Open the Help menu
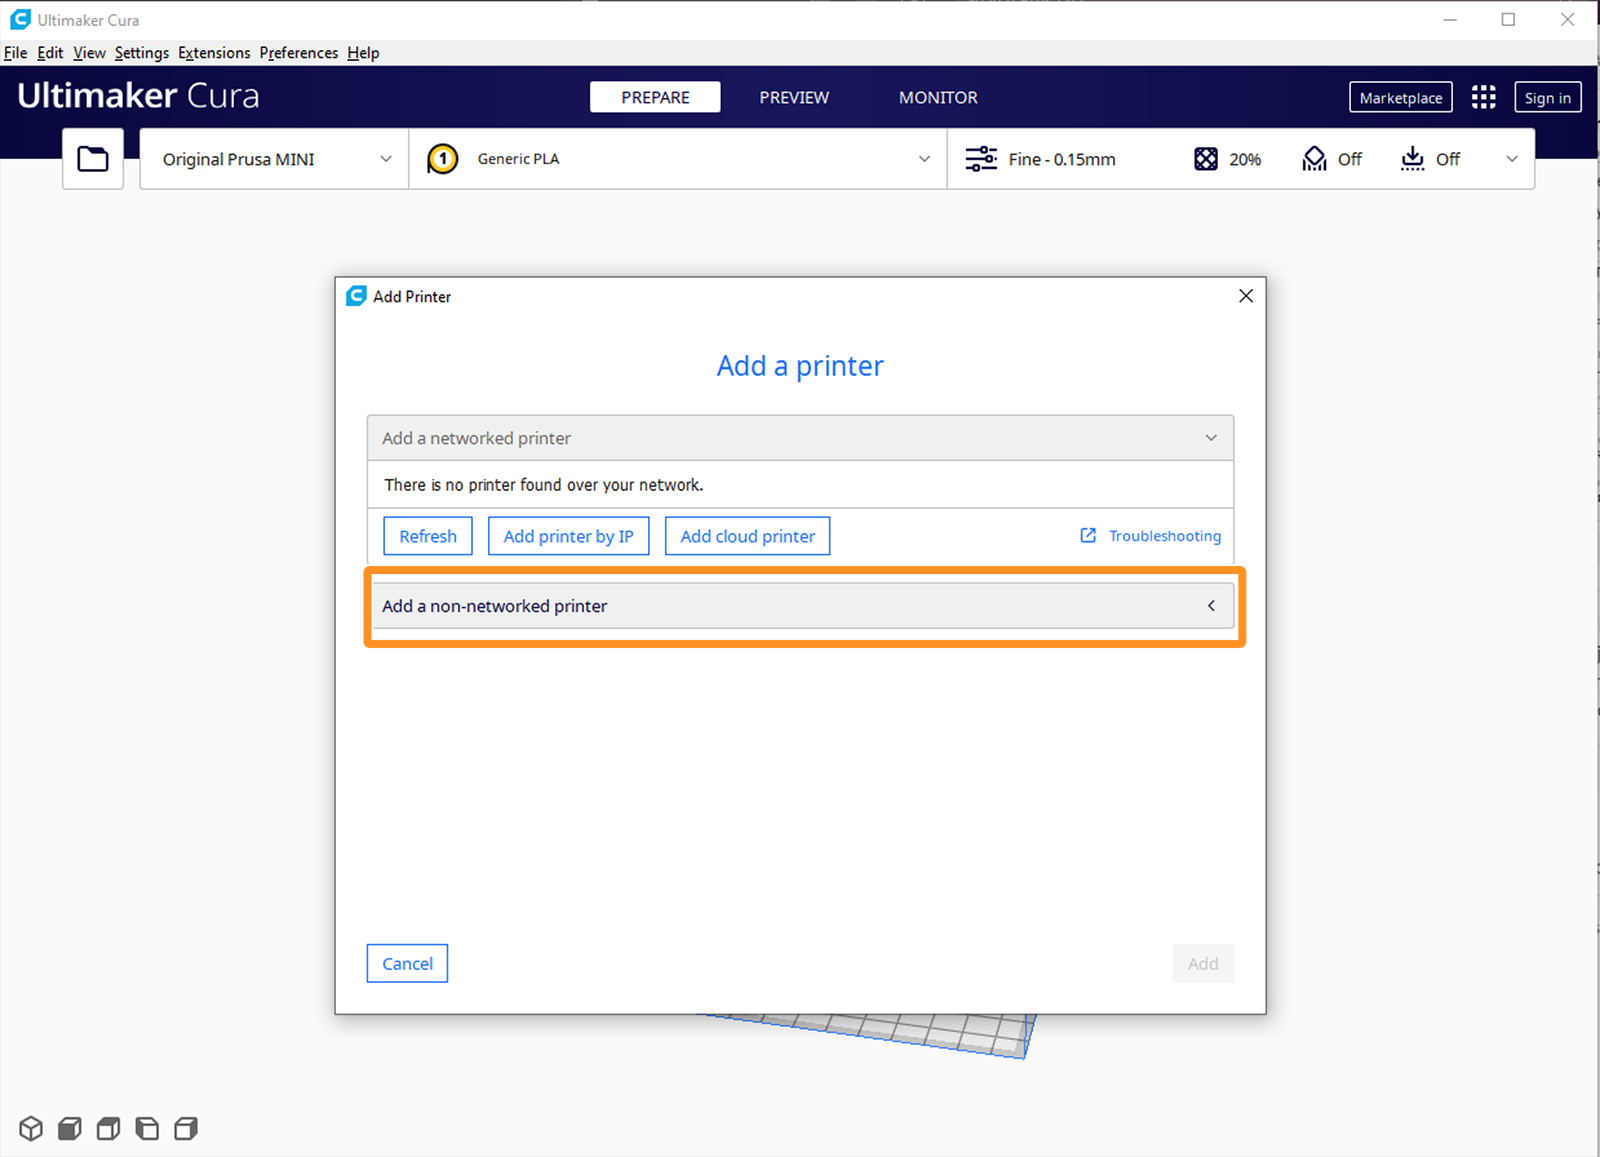 363,53
